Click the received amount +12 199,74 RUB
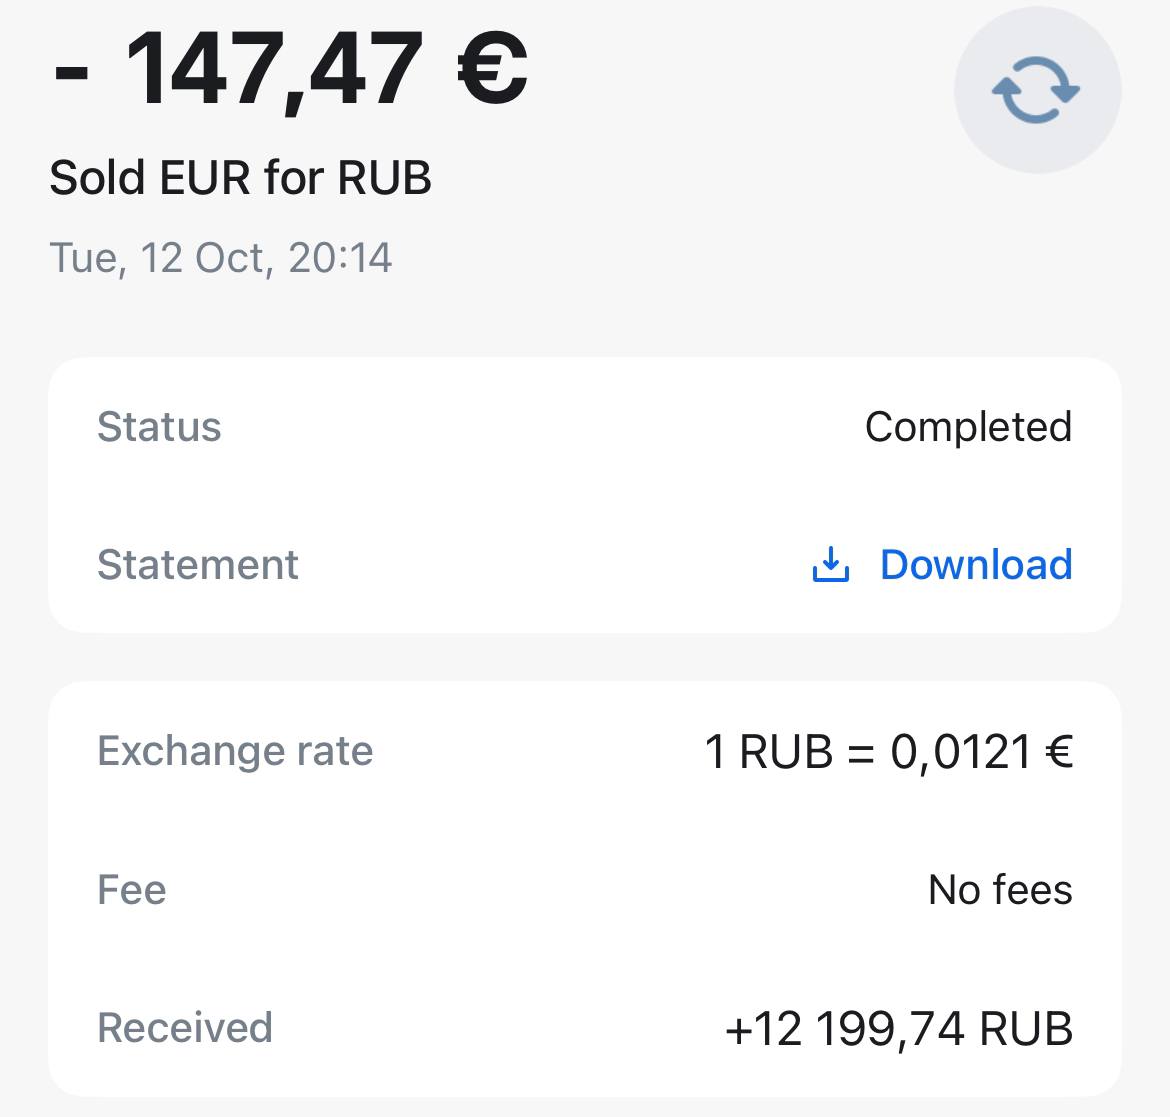The image size is (1170, 1117). (899, 1028)
